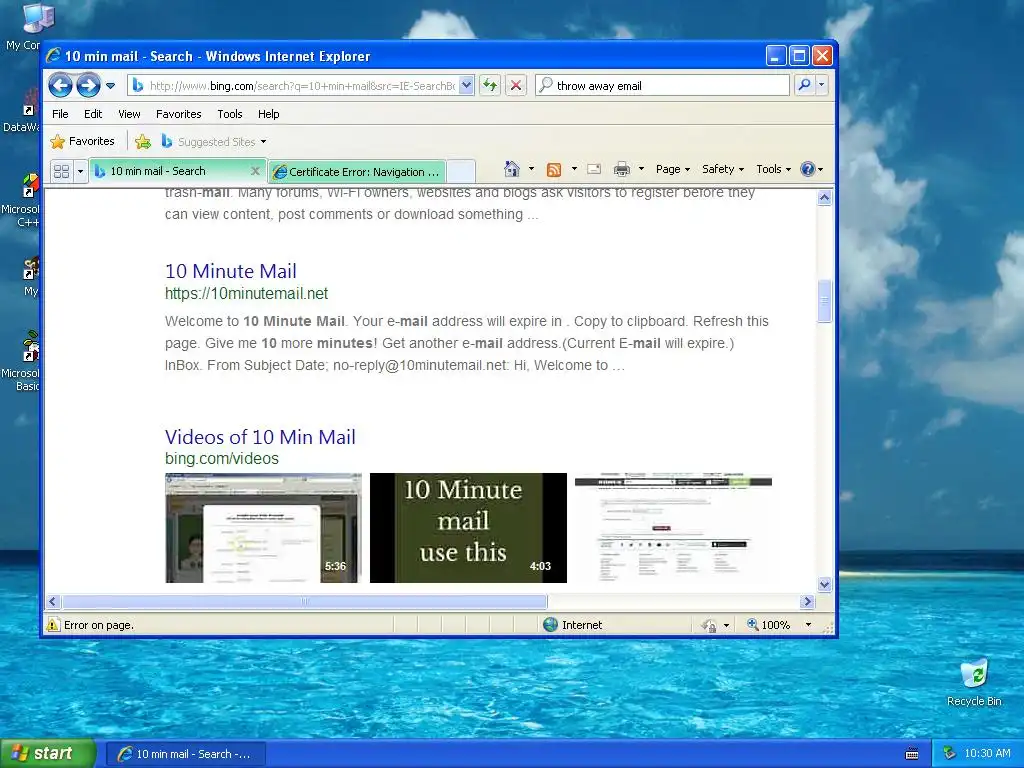Click the 'Error on page' warning icon

[x=53, y=625]
